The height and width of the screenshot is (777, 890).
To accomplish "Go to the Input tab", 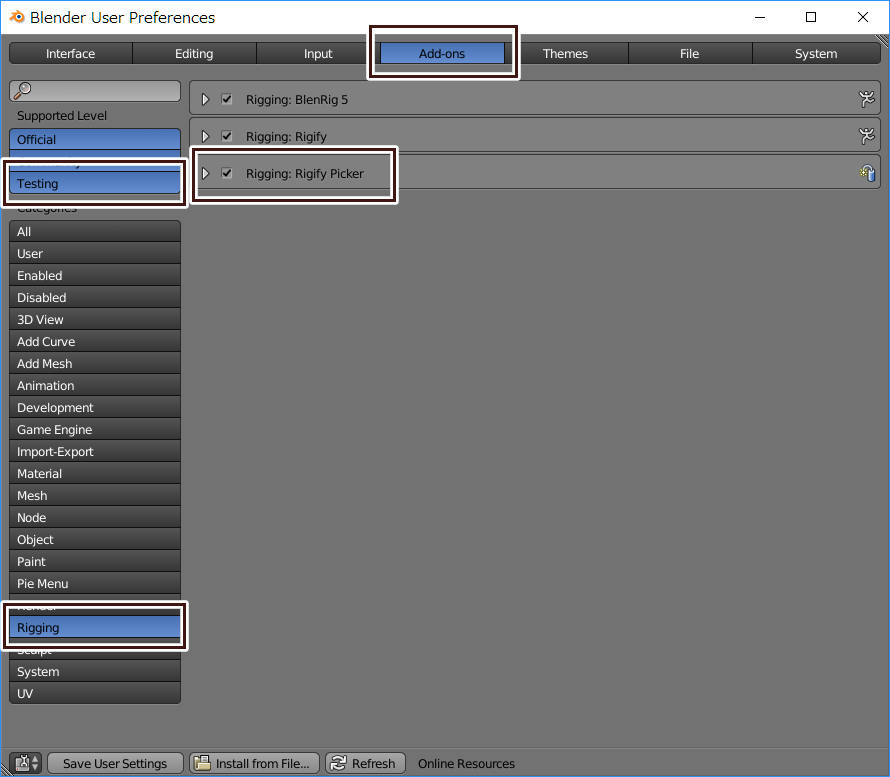I will coord(318,53).
